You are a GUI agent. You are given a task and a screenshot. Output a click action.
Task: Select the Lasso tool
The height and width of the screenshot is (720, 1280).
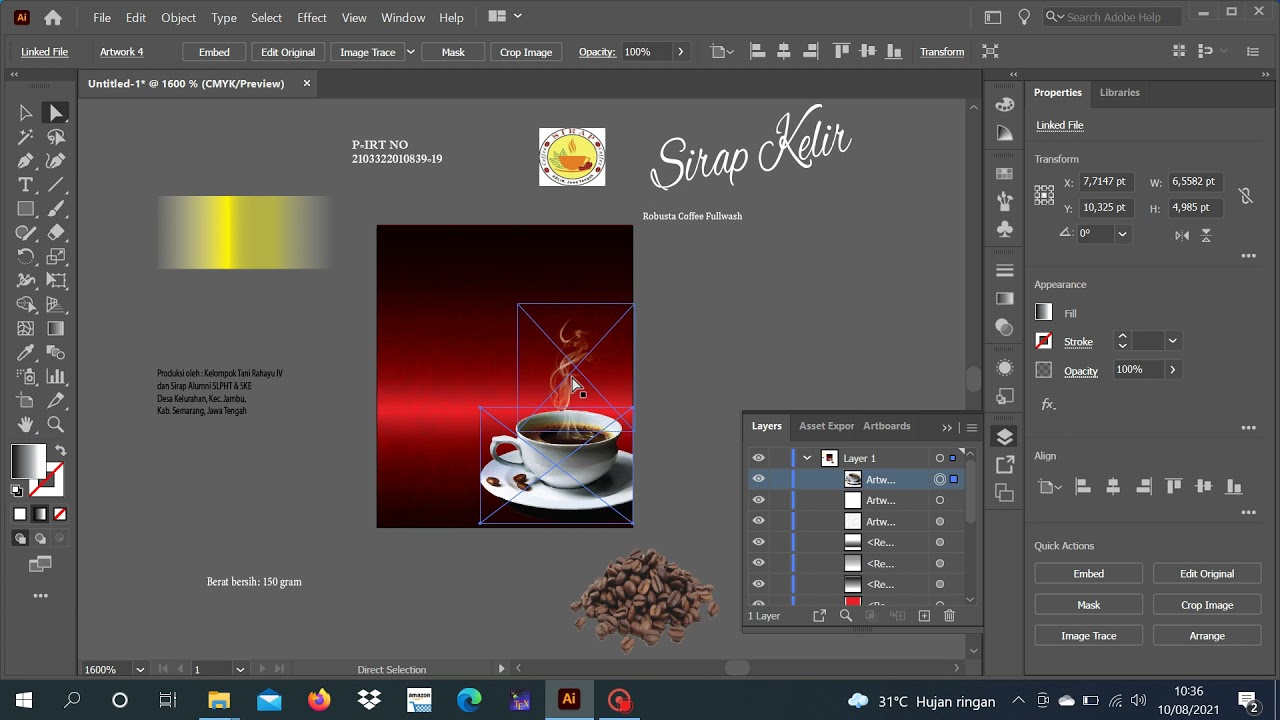(56, 137)
